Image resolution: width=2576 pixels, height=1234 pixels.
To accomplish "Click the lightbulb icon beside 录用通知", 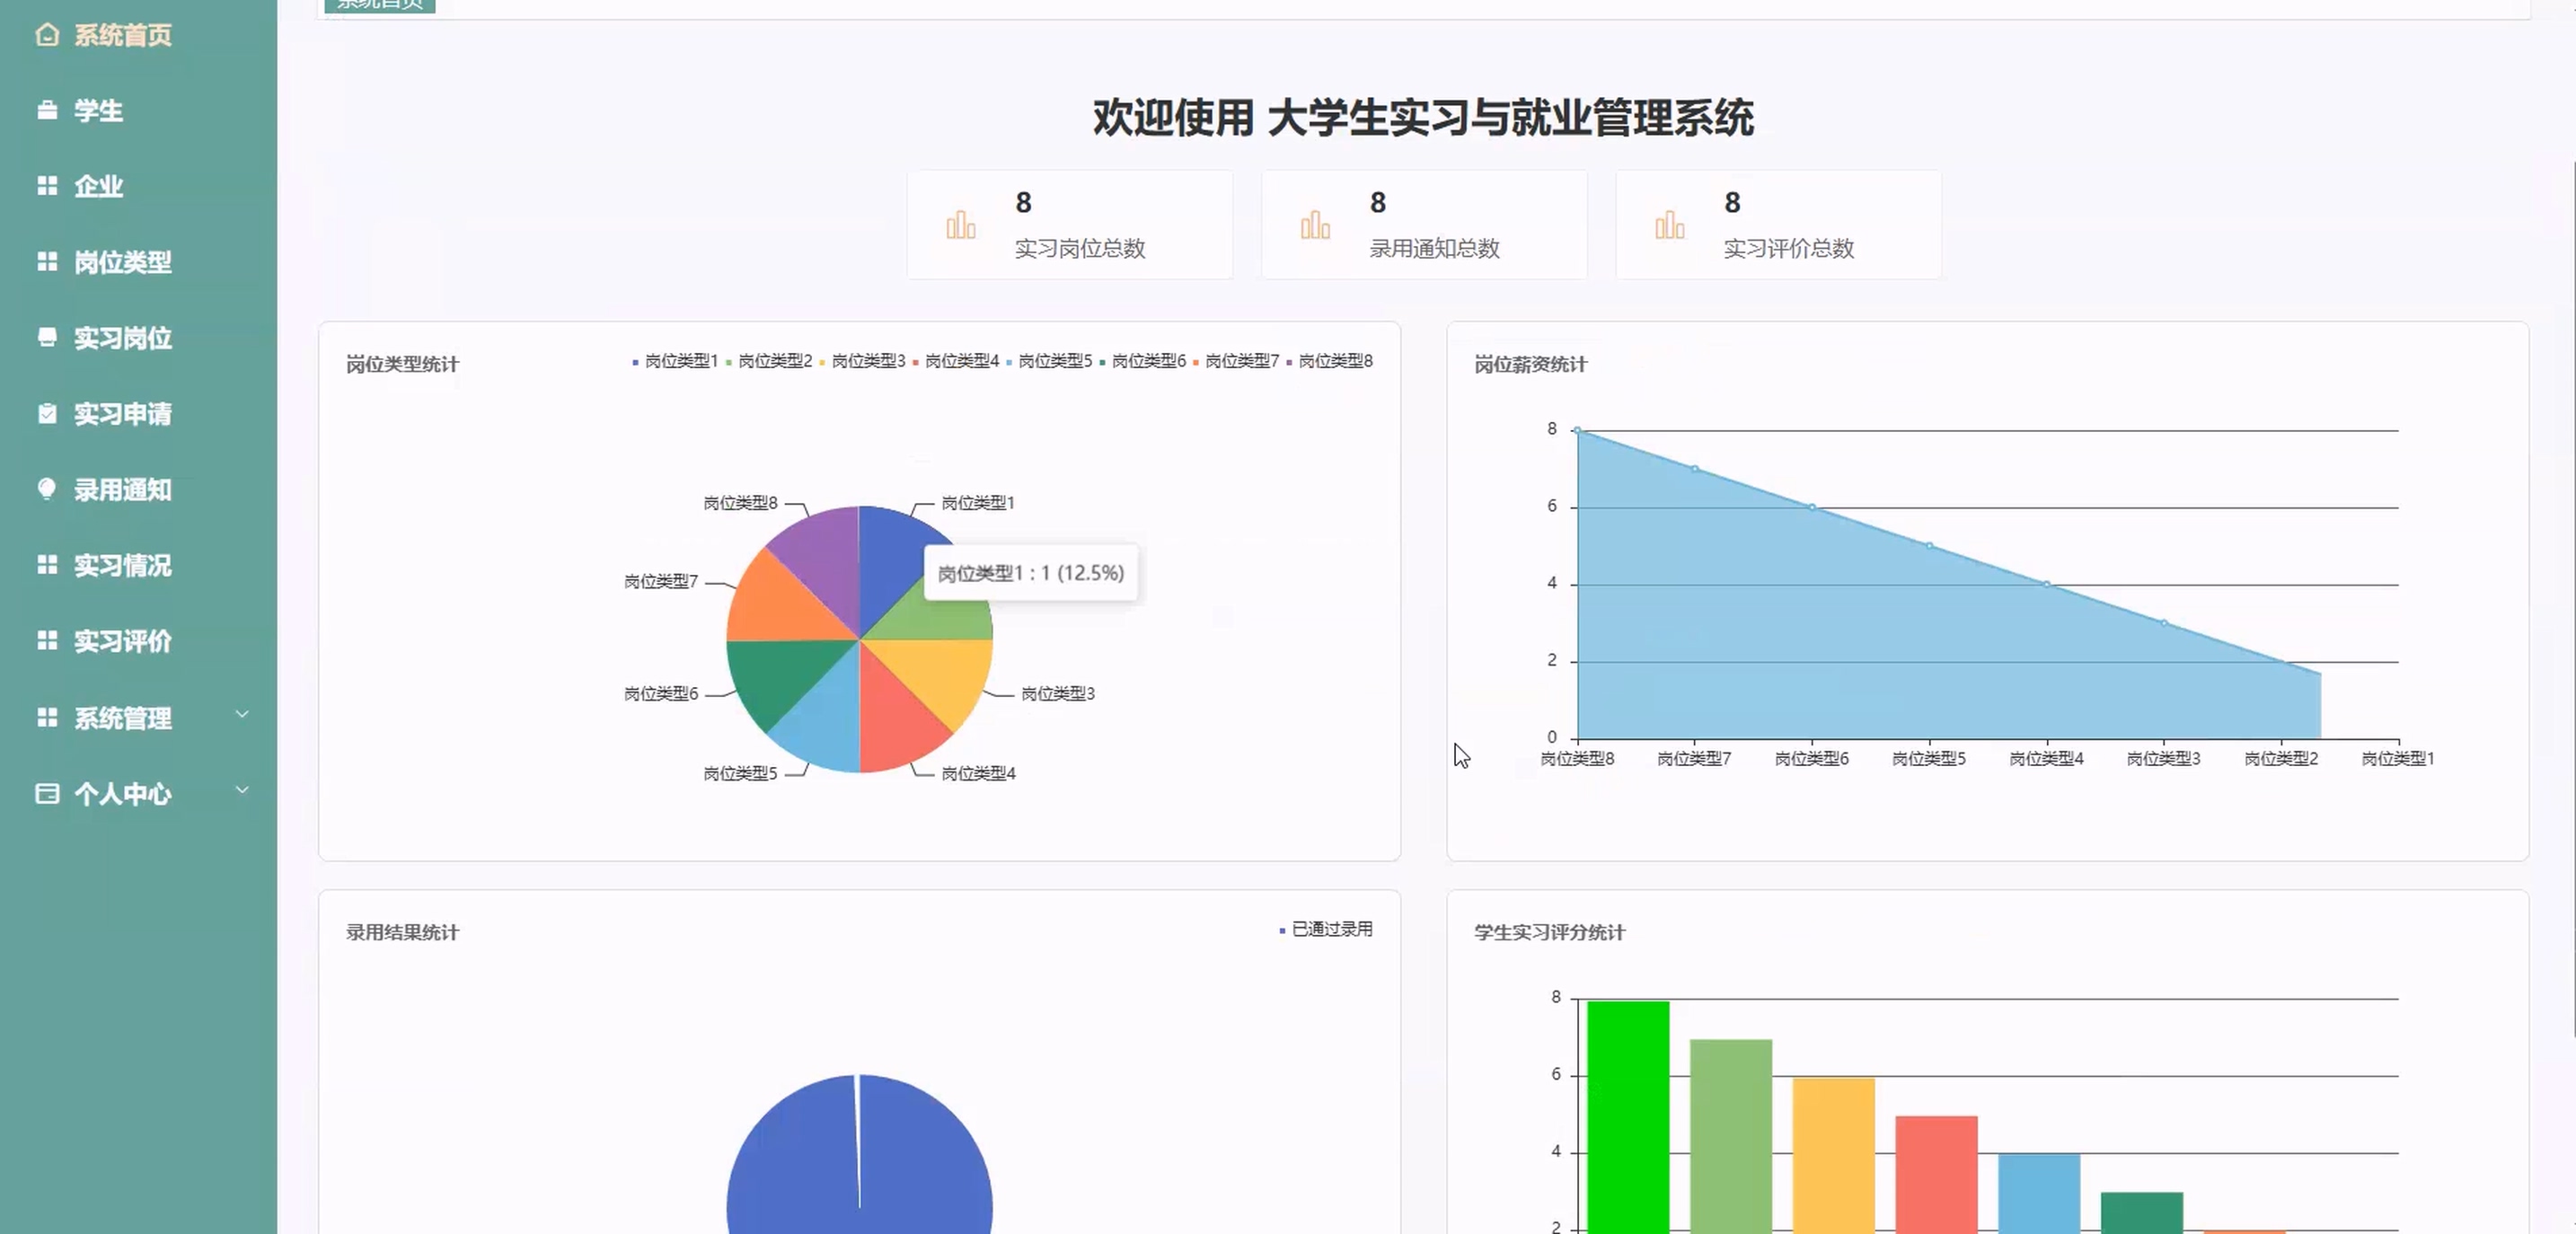I will pyautogui.click(x=46, y=489).
